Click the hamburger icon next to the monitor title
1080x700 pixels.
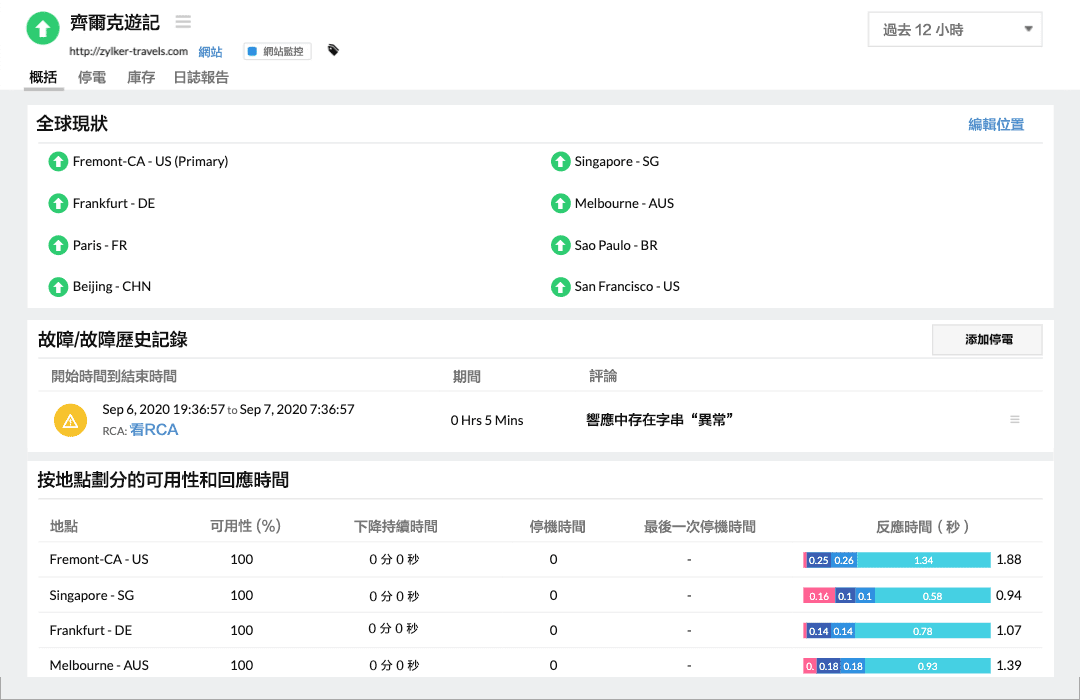coord(181,20)
